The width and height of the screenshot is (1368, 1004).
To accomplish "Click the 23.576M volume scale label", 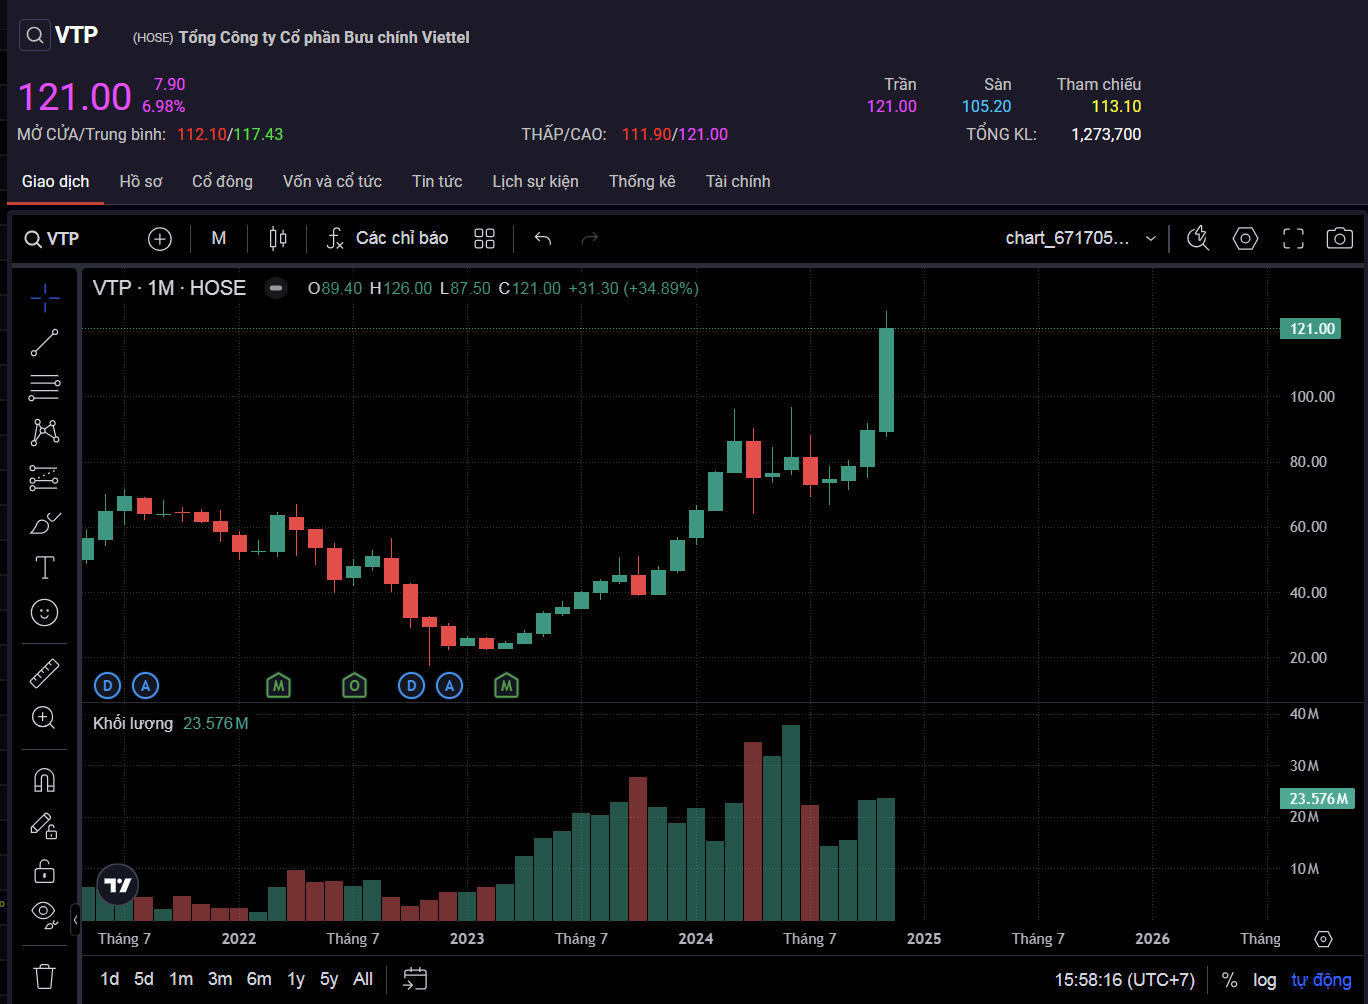I will pos(1317,798).
